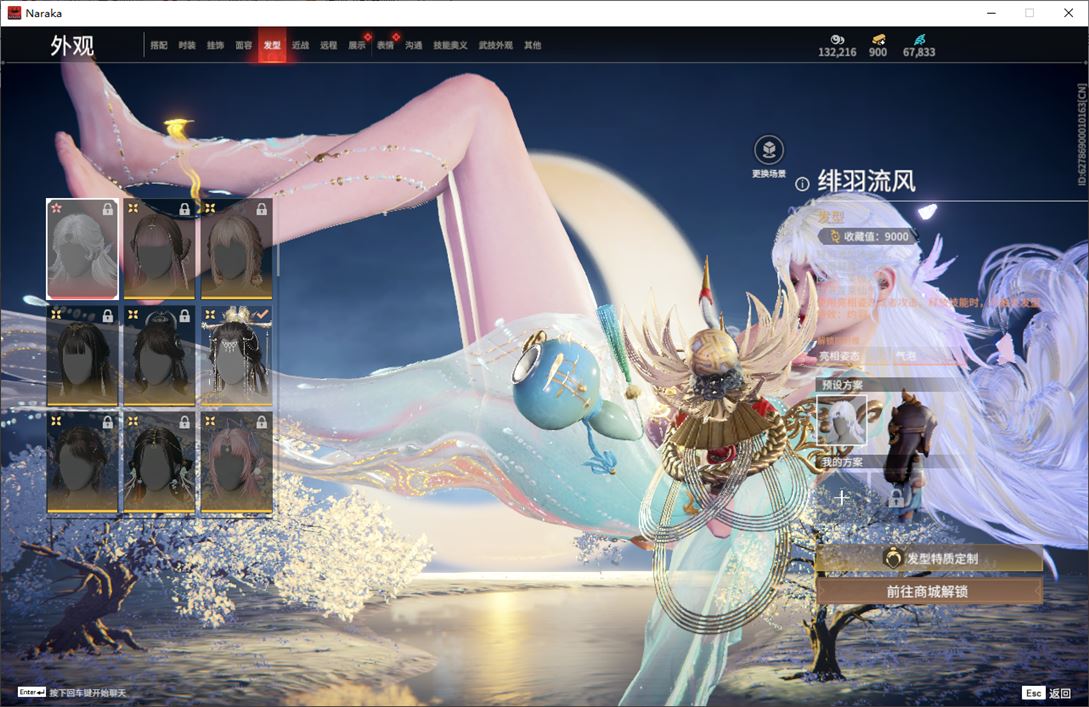This screenshot has height=707, width=1089.
Task: Switch to the 武技外观 tab
Action: click(x=496, y=45)
